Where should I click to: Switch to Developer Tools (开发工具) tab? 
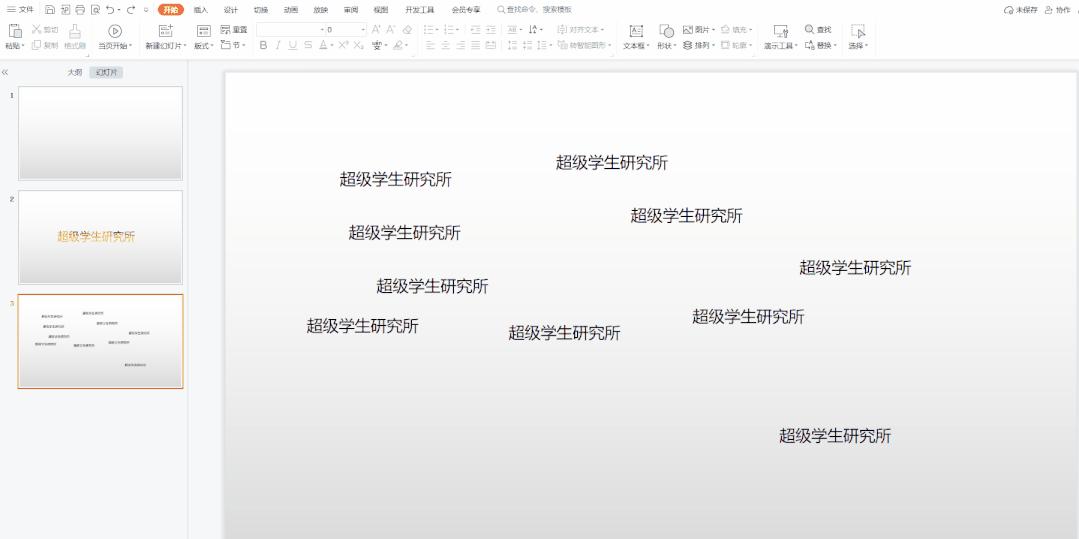point(420,10)
